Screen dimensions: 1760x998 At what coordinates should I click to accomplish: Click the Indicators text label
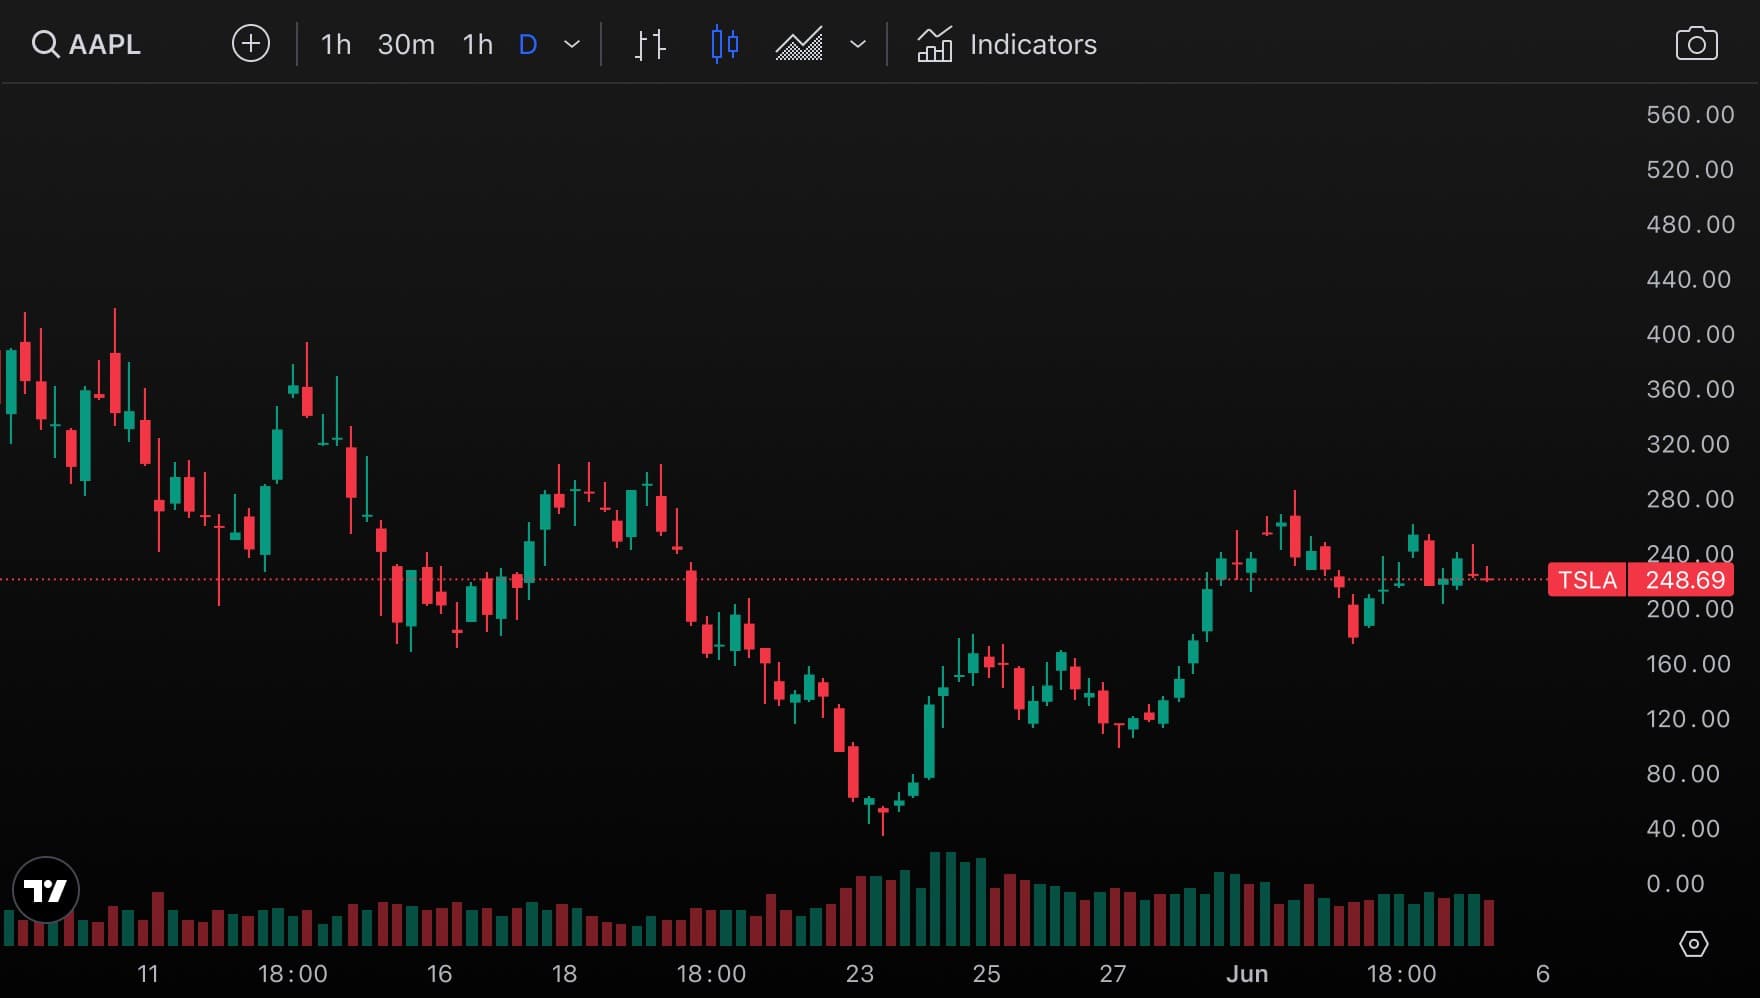(1032, 44)
